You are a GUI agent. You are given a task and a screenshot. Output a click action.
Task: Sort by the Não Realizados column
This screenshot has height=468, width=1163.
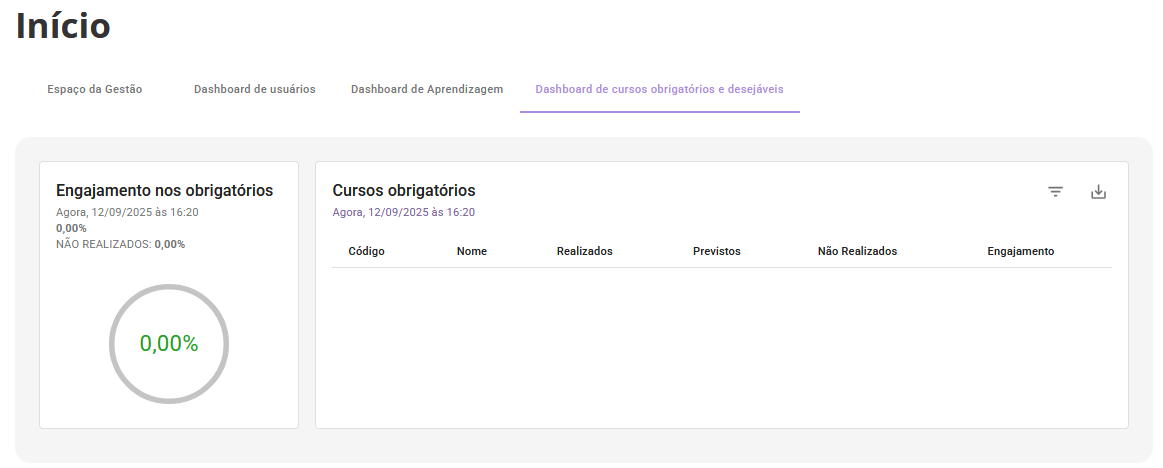pos(857,251)
